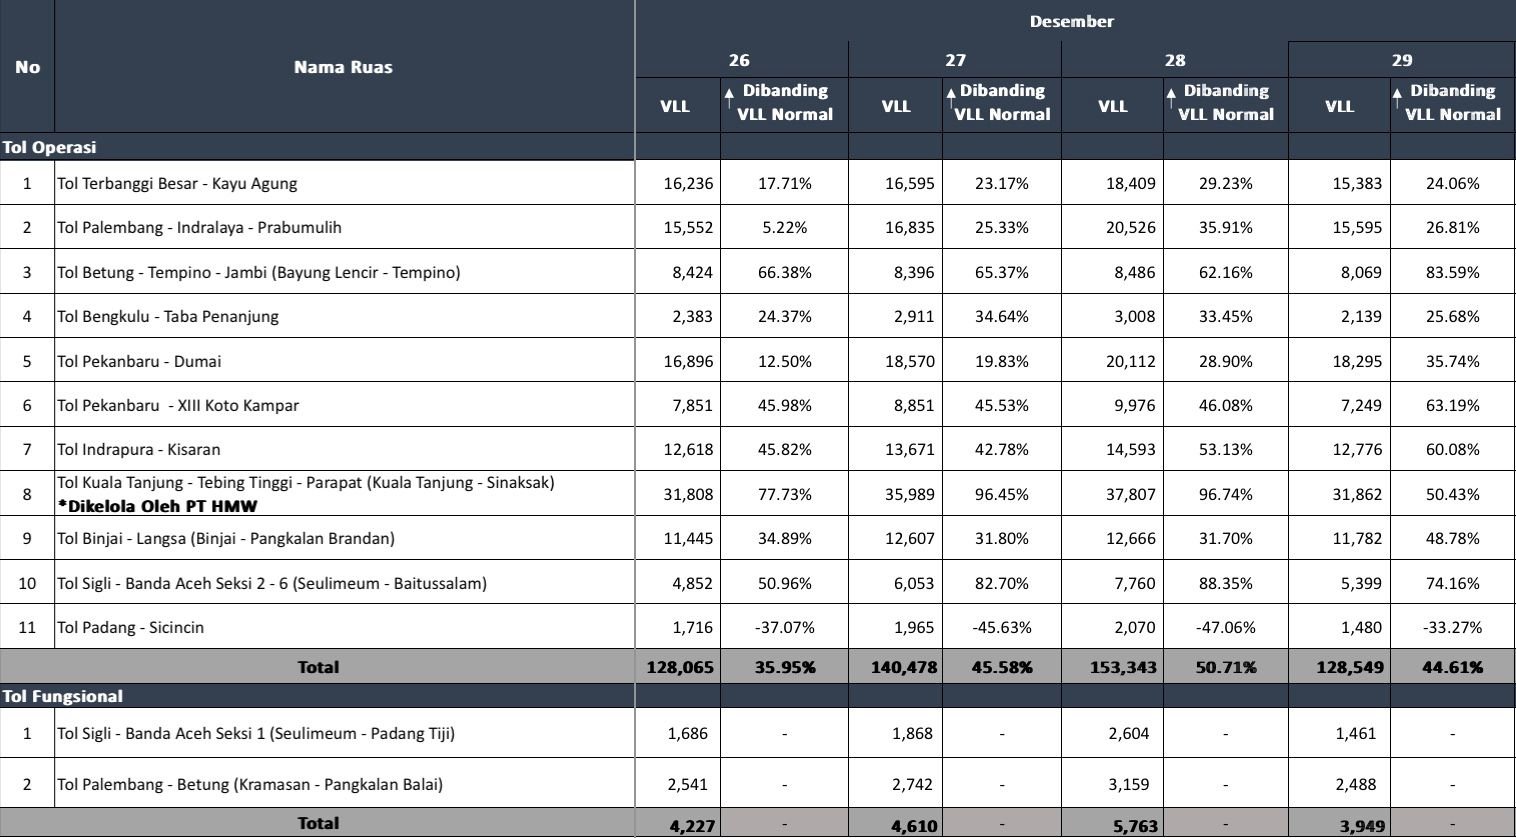Select the "No" column header
The image size is (1516, 838).
coord(27,67)
